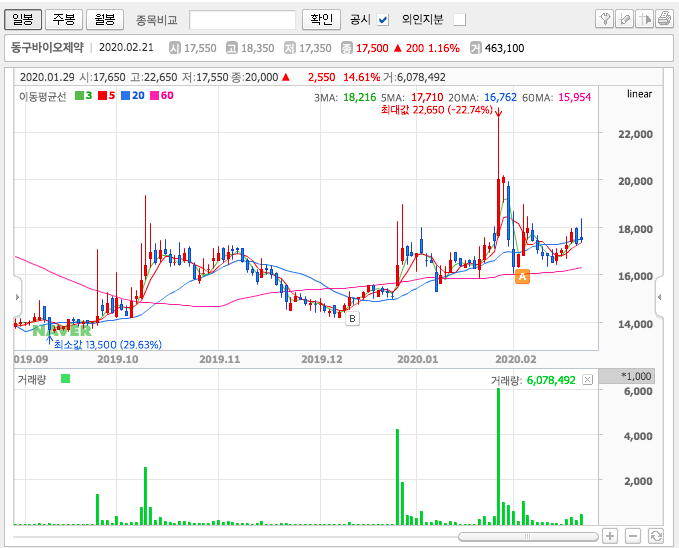Click the 2020.02.21 date text
The height and width of the screenshot is (548, 679).
pyautogui.click(x=126, y=48)
